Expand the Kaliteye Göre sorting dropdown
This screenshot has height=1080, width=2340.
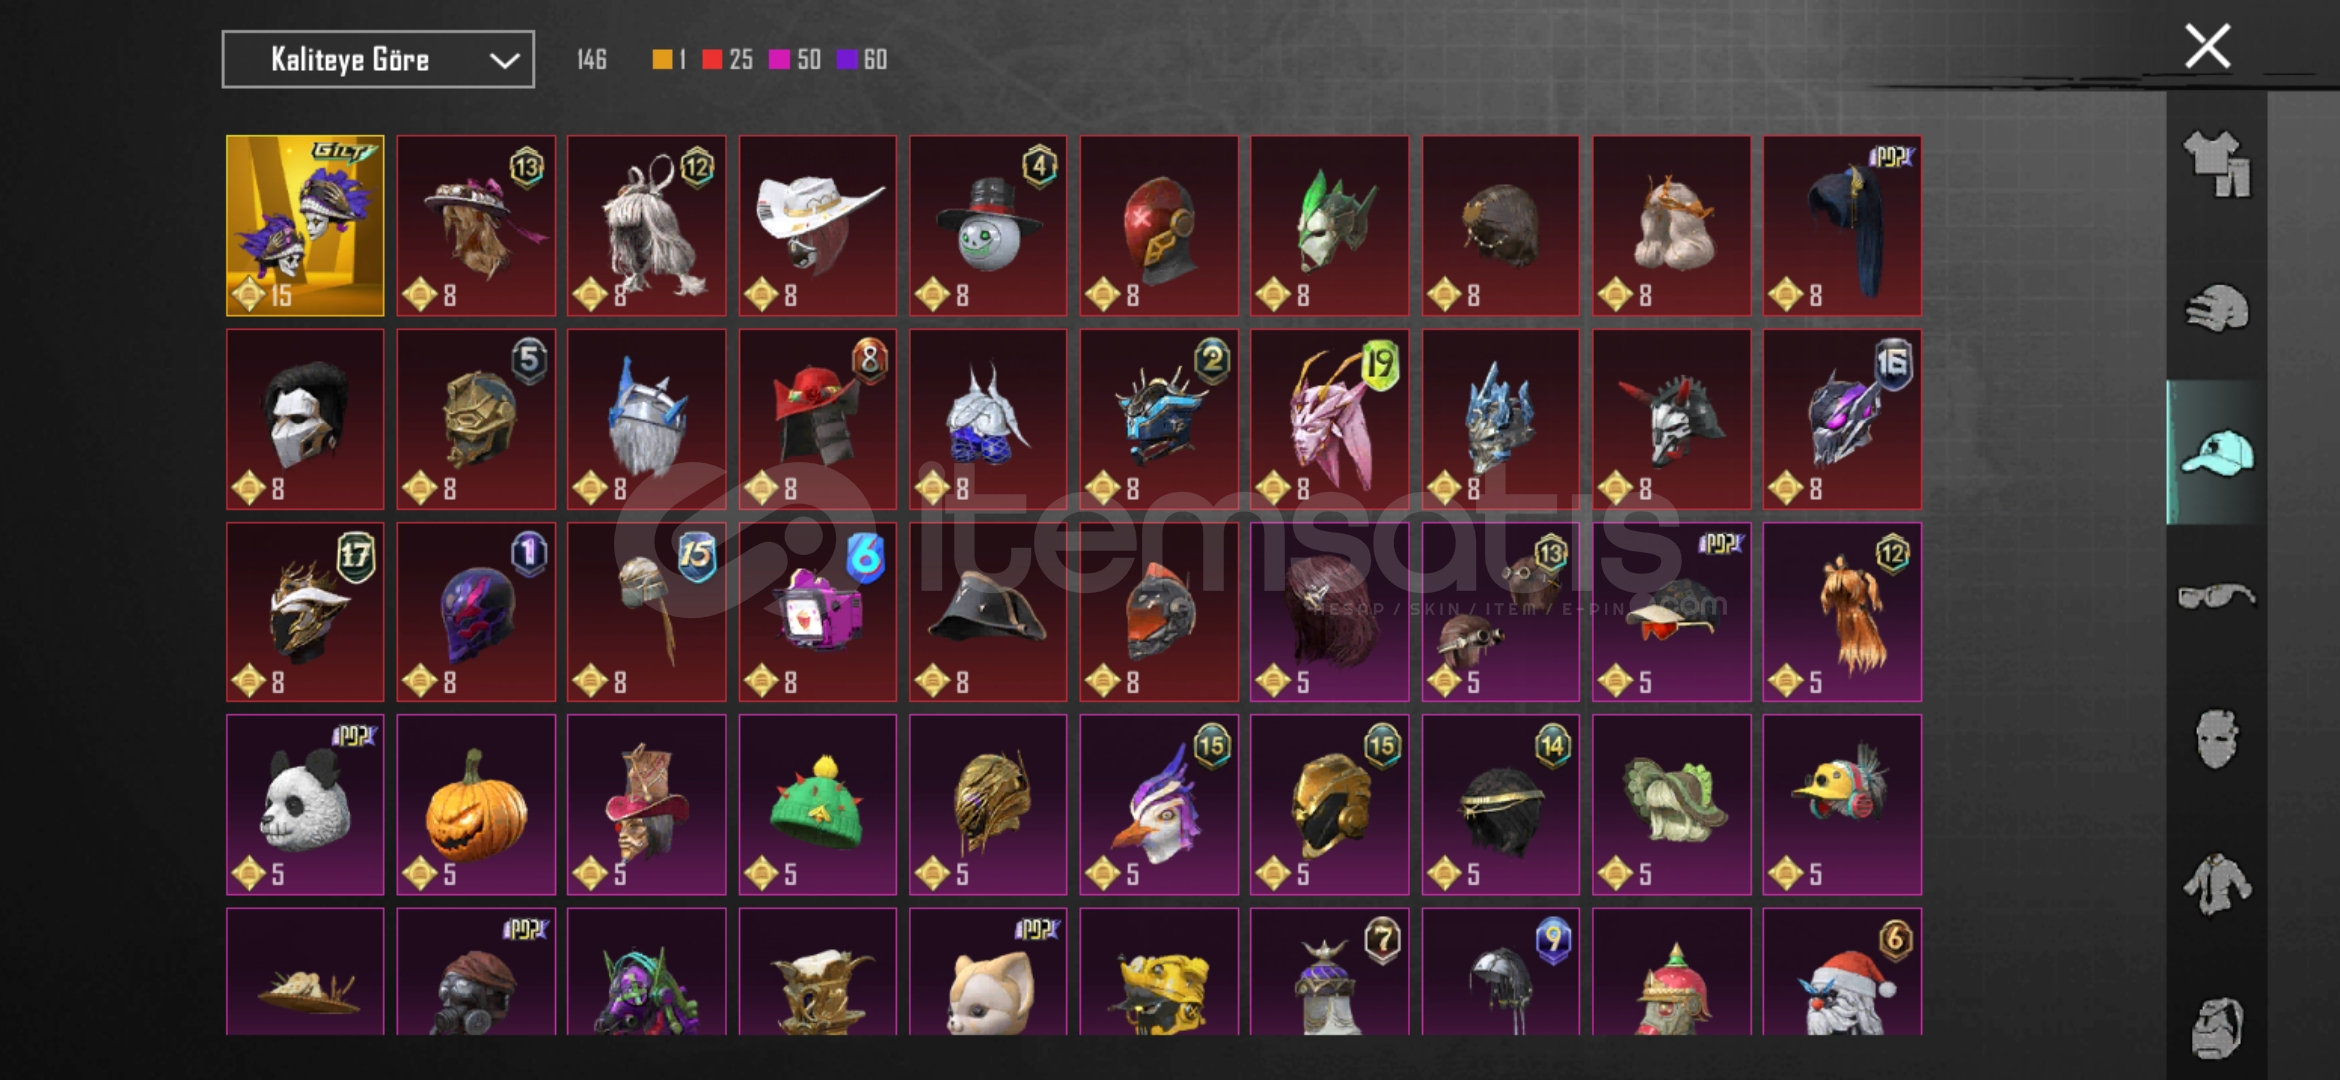tap(378, 60)
